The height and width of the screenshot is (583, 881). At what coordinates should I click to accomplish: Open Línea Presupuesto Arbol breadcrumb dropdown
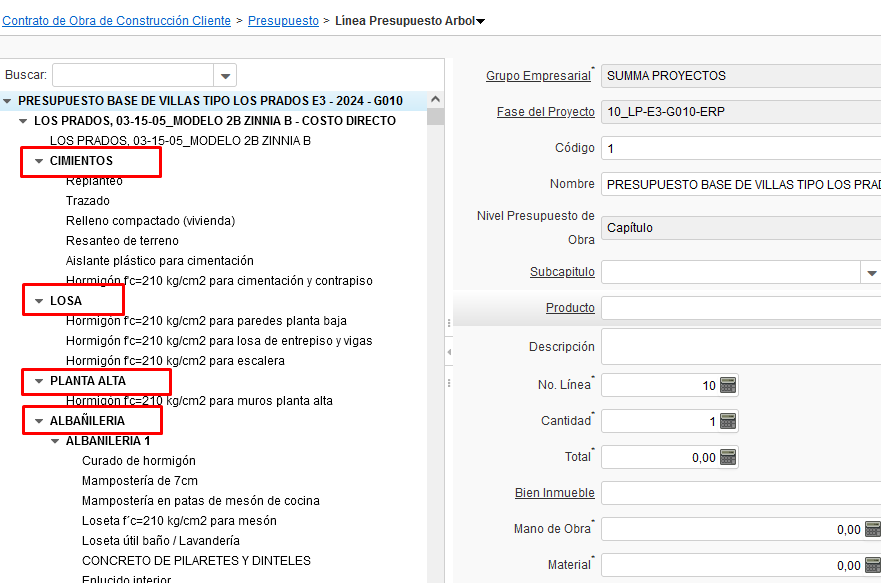click(x=480, y=21)
